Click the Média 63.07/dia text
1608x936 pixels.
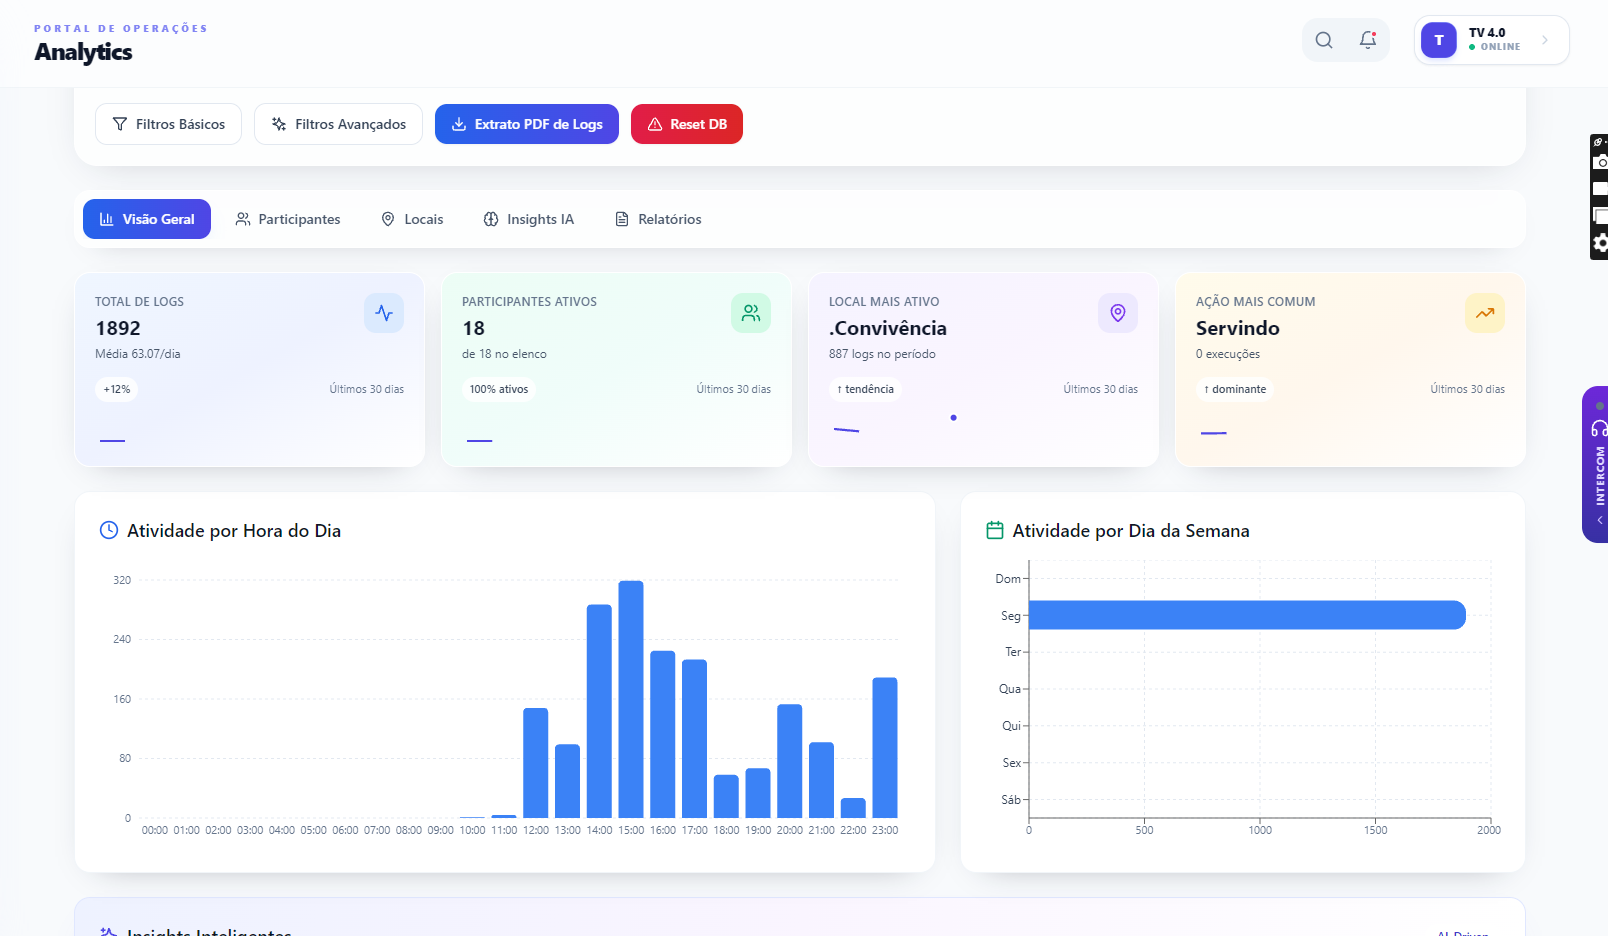(x=138, y=354)
